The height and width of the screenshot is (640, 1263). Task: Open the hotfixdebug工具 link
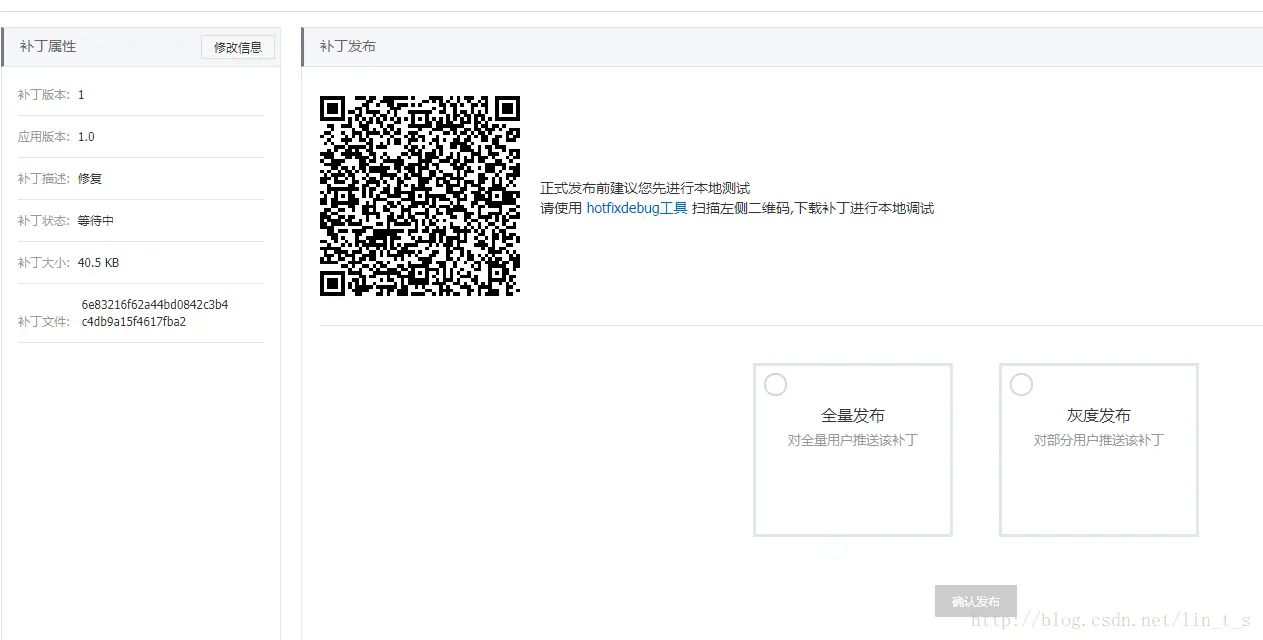pos(637,209)
